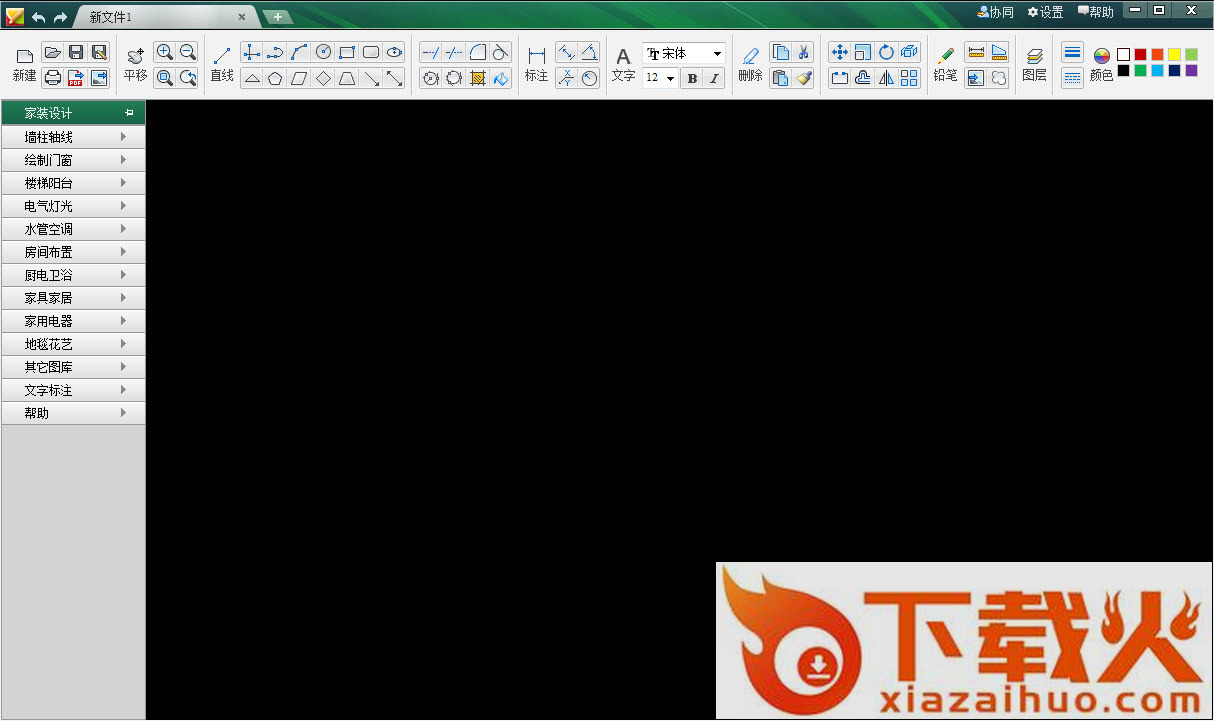Open 设置 settings in title bar
Viewport: 1214px width, 721px height.
[1045, 12]
